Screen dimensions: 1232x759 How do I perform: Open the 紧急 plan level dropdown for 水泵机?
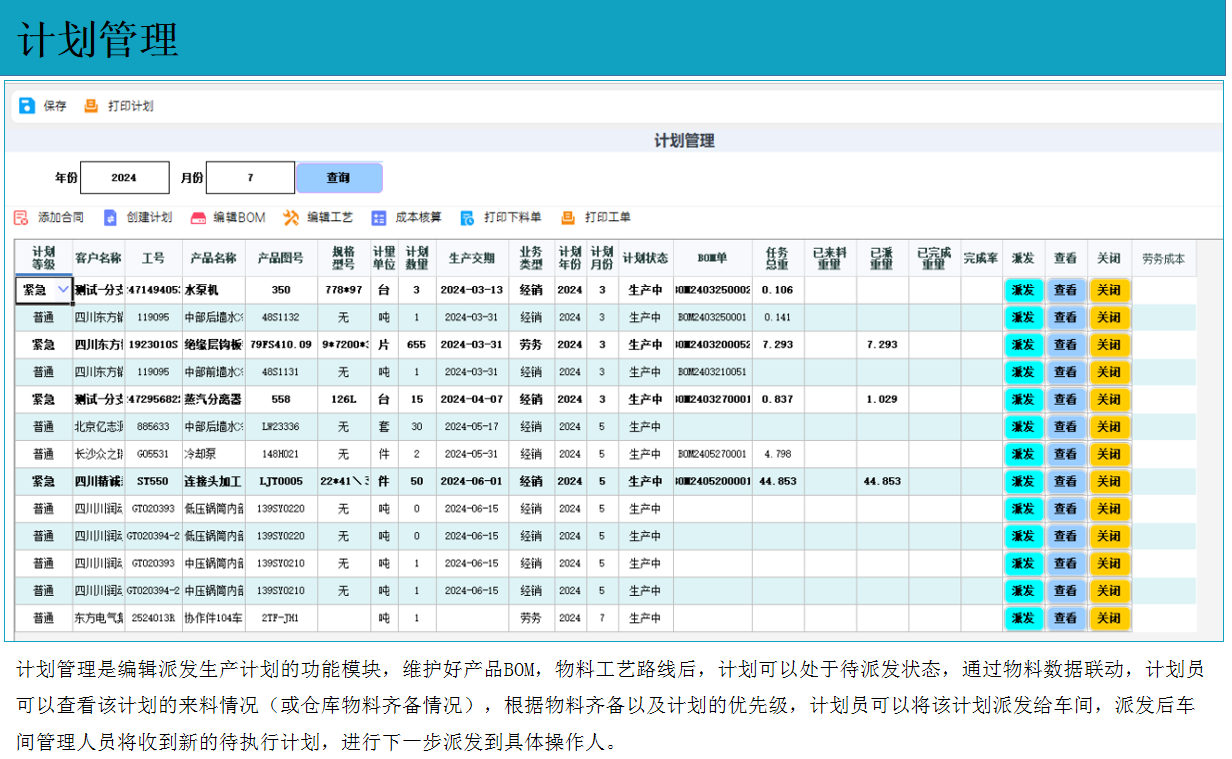64,290
